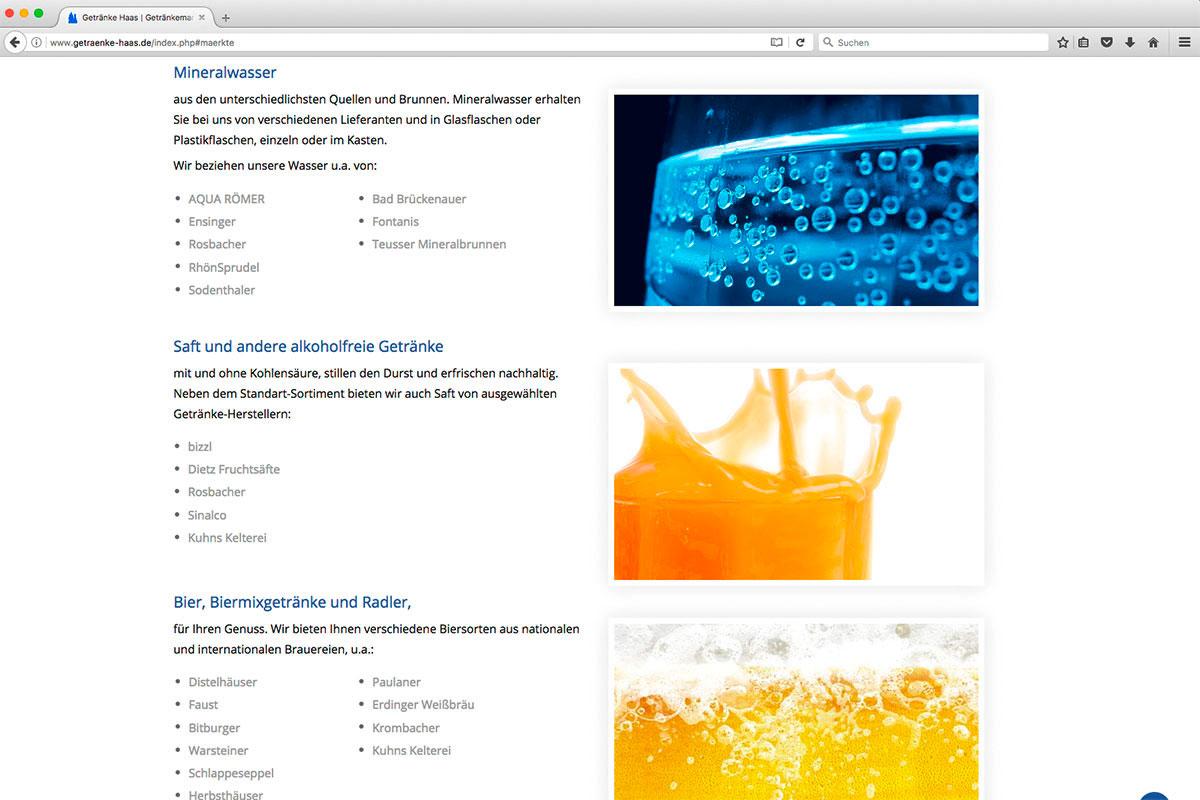Click the Mineralwasser heading
Viewport: 1200px width, 800px height.
point(225,72)
